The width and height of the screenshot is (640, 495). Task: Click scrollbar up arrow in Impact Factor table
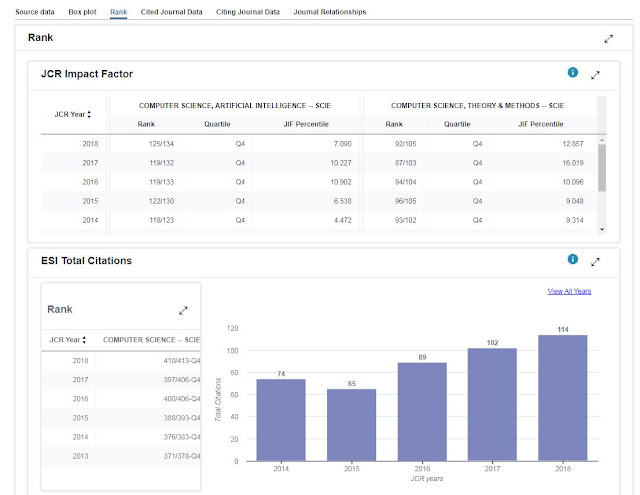[602, 140]
